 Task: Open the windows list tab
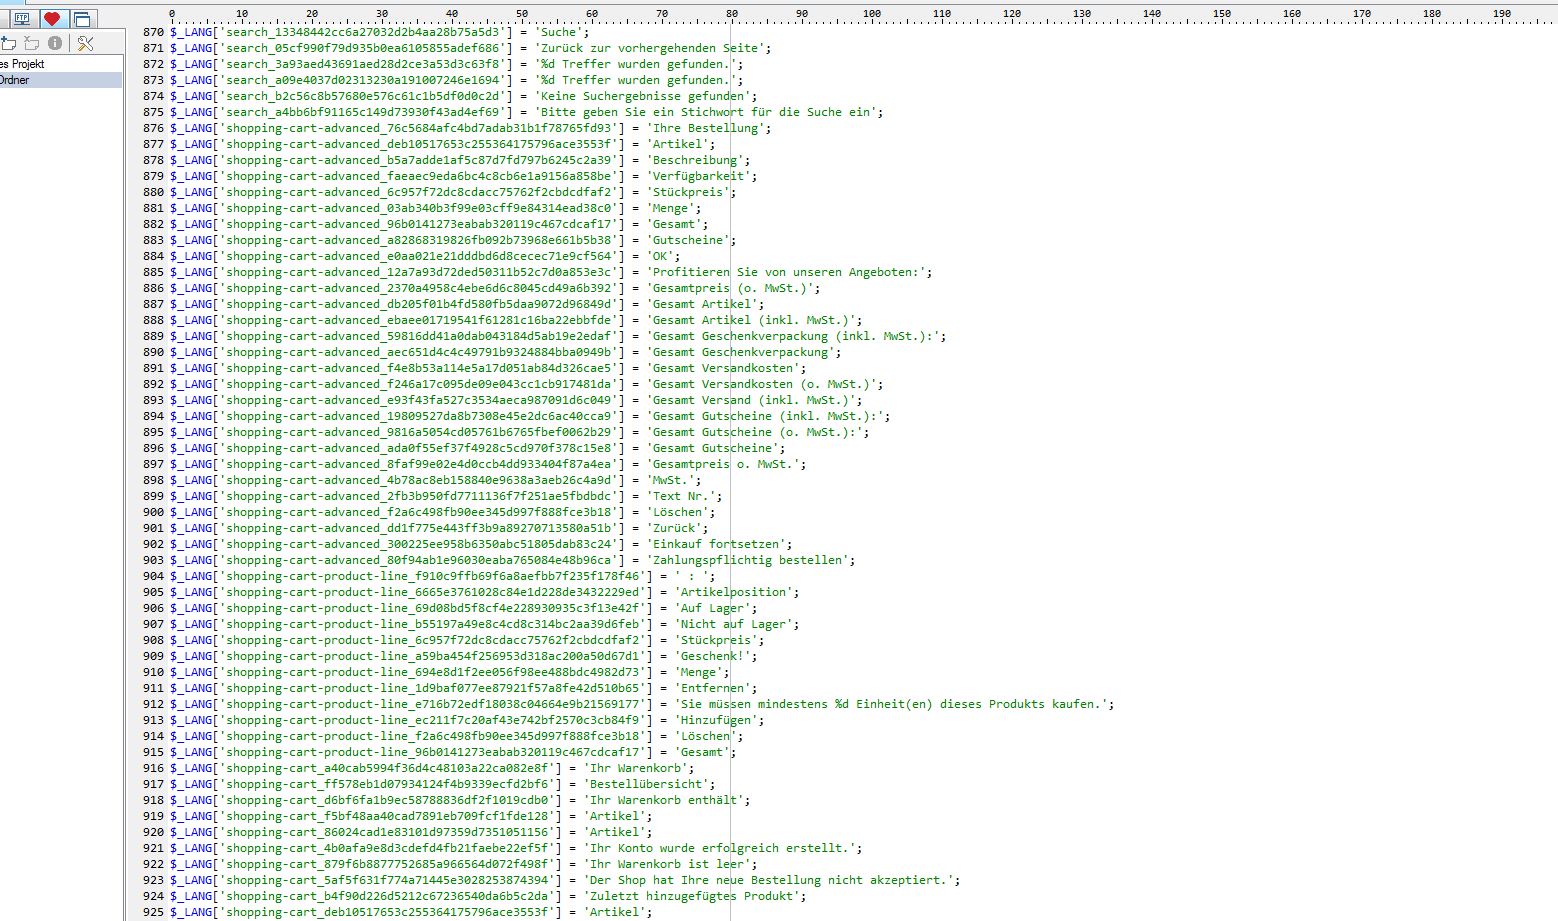point(82,18)
